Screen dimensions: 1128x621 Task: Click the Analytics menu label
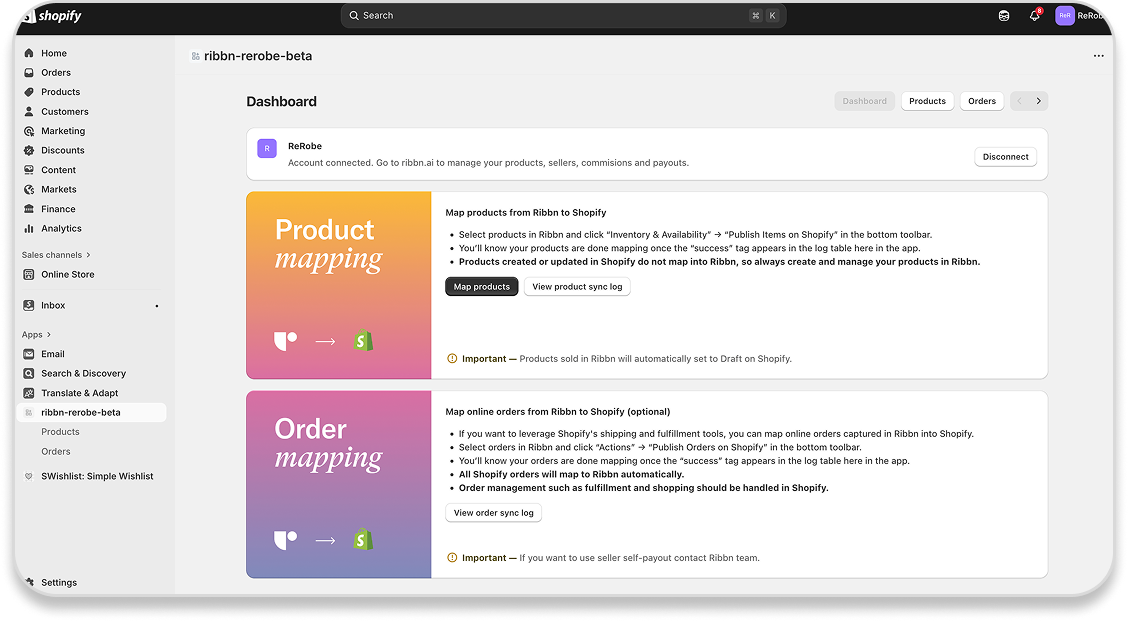coord(61,228)
